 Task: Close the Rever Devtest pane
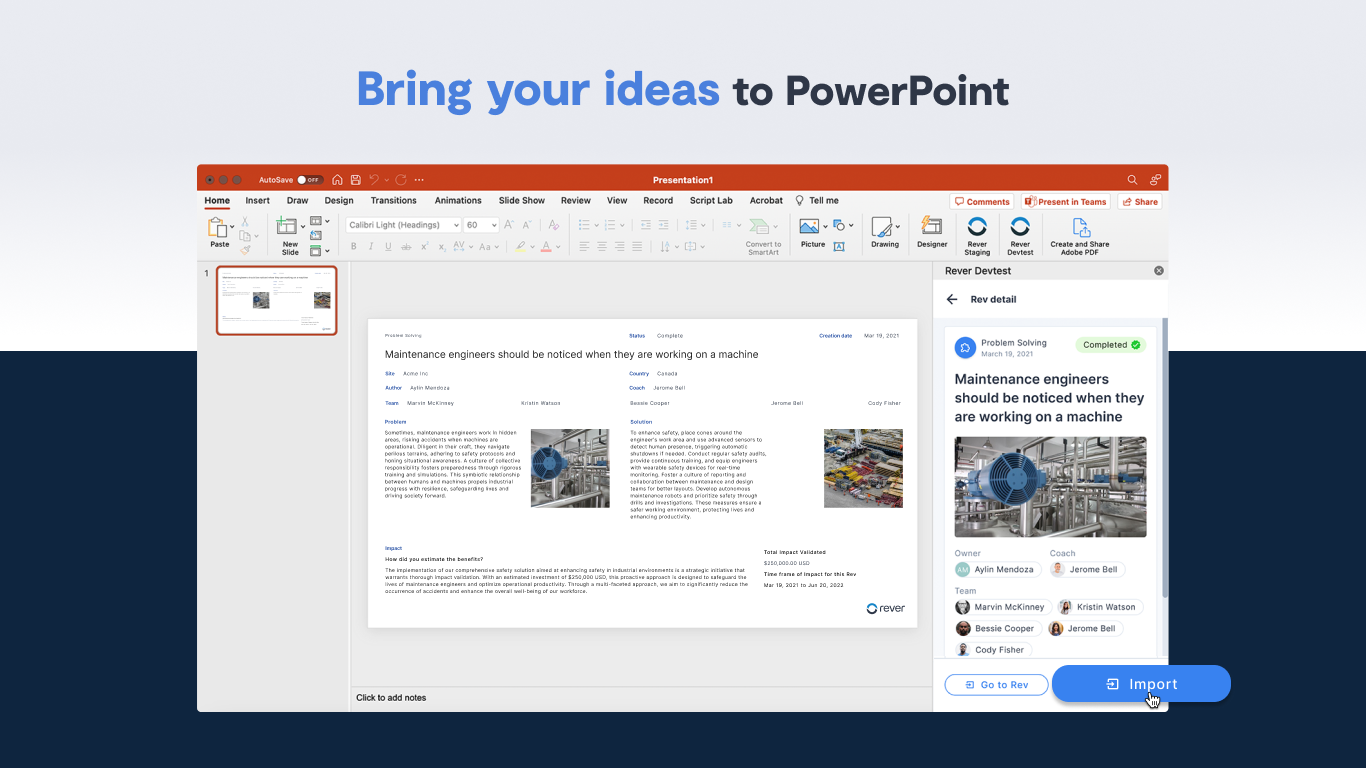pos(1159,271)
